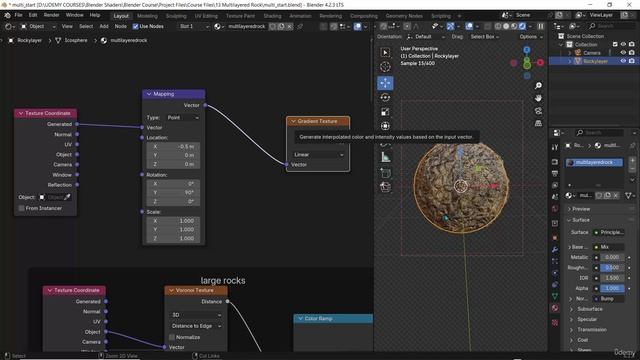Click the Principled surface shader button
The image size is (640, 360).
pyautogui.click(x=609, y=232)
